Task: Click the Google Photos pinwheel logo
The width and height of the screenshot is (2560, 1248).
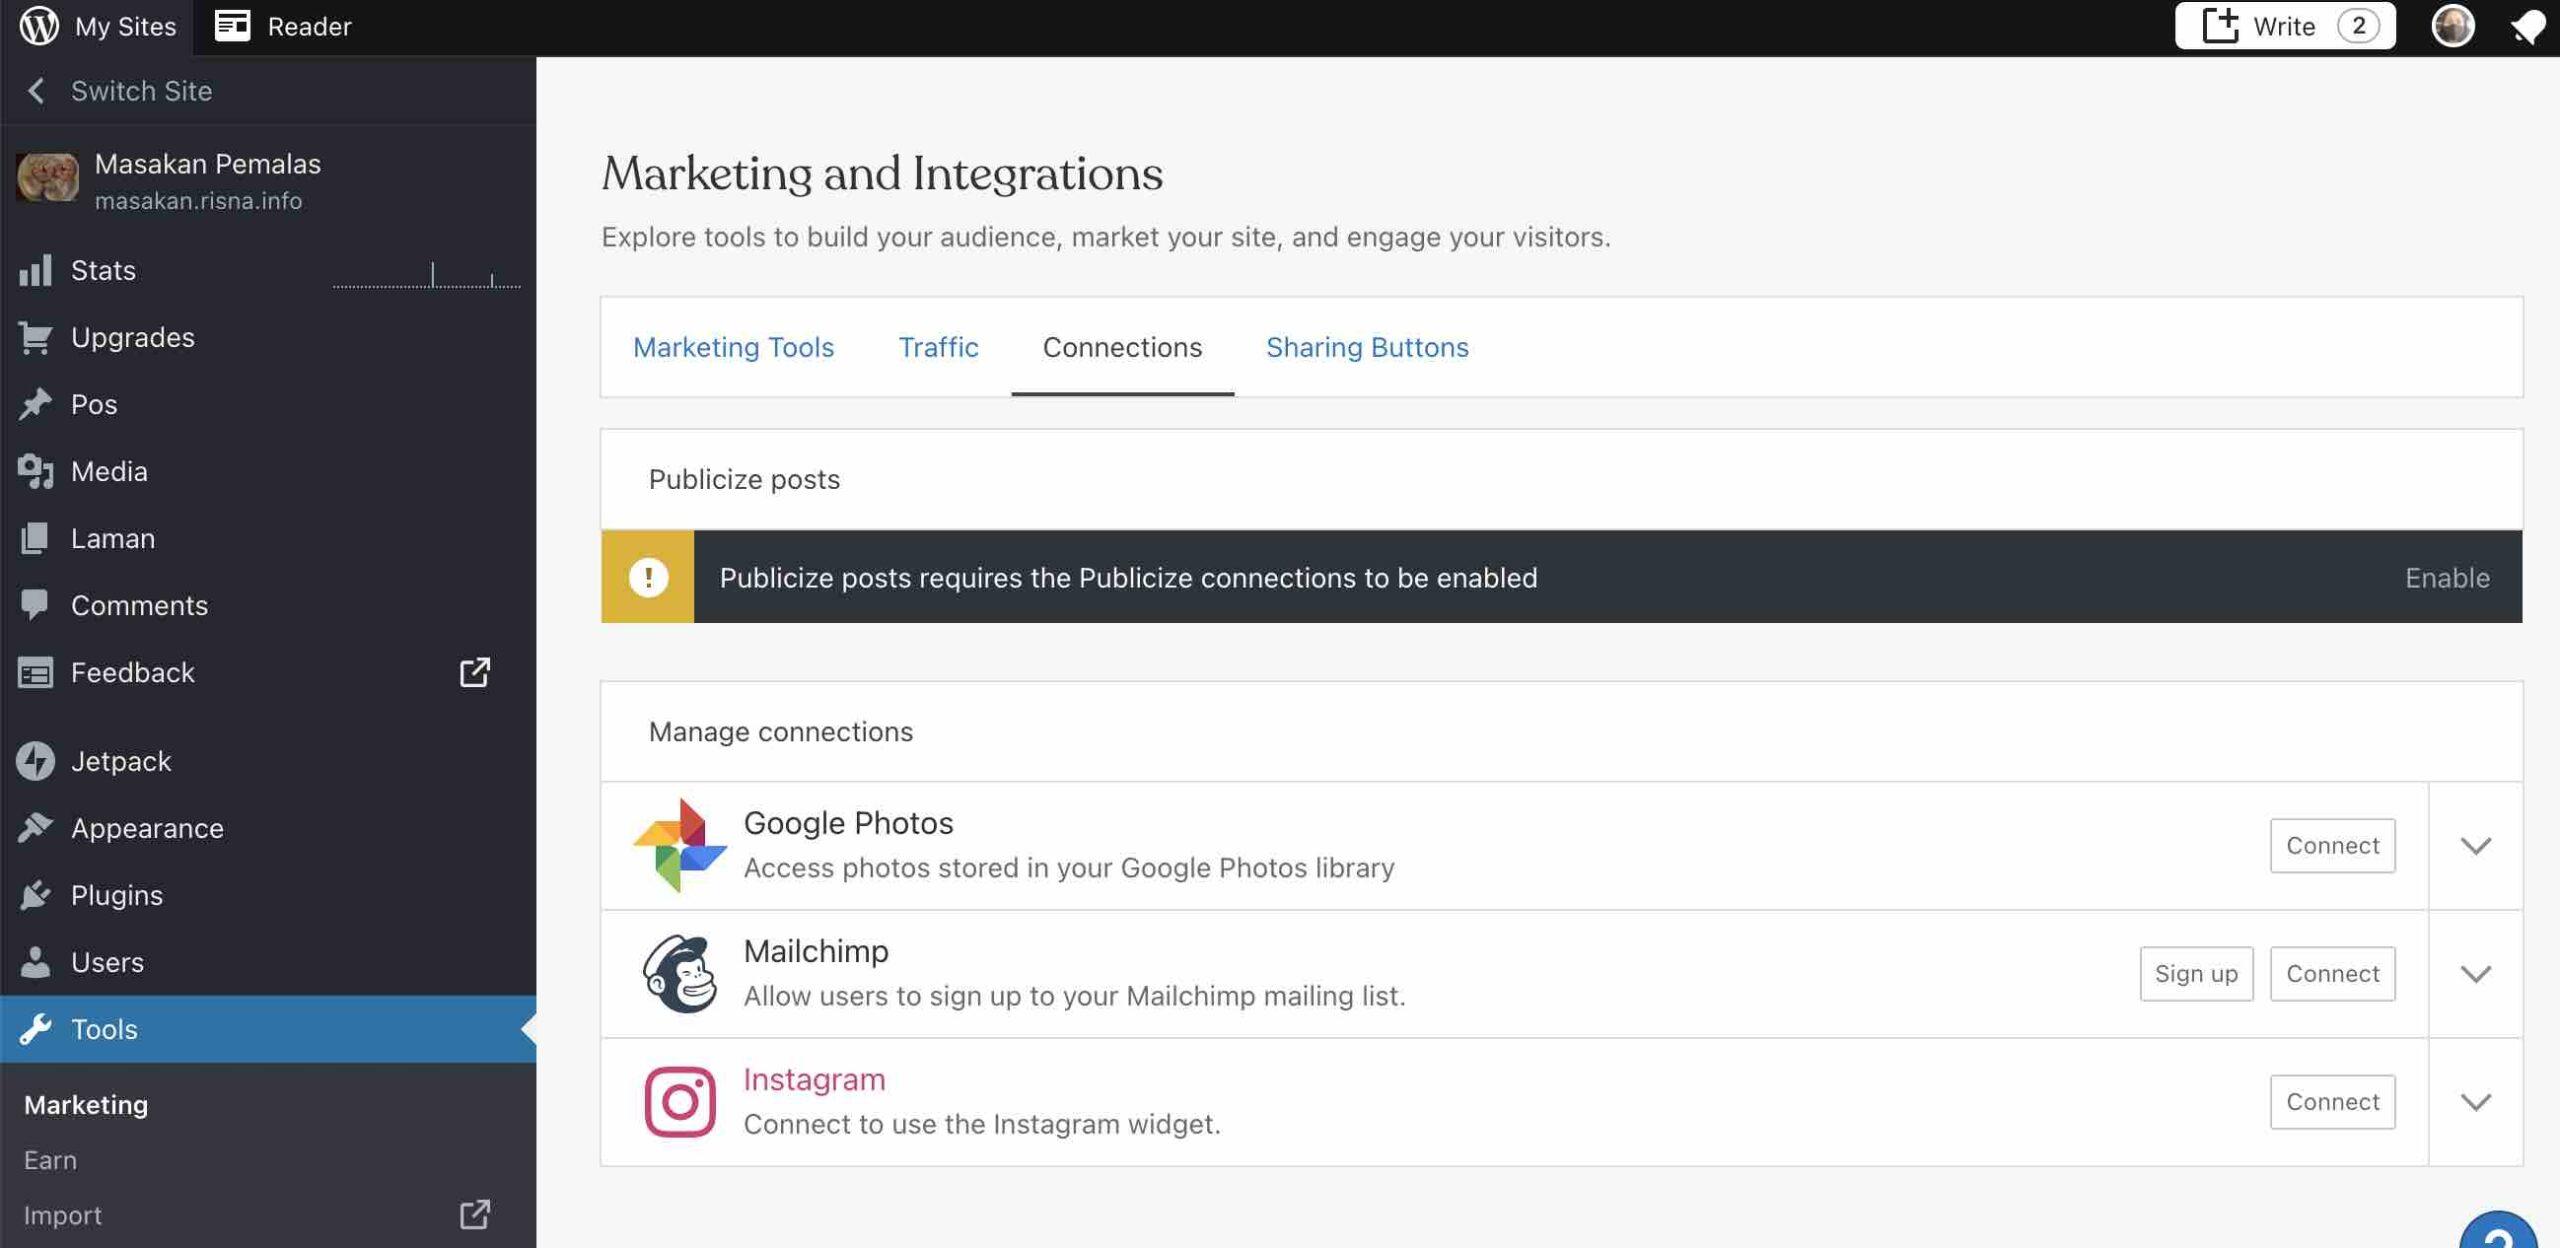Action: pos(680,845)
